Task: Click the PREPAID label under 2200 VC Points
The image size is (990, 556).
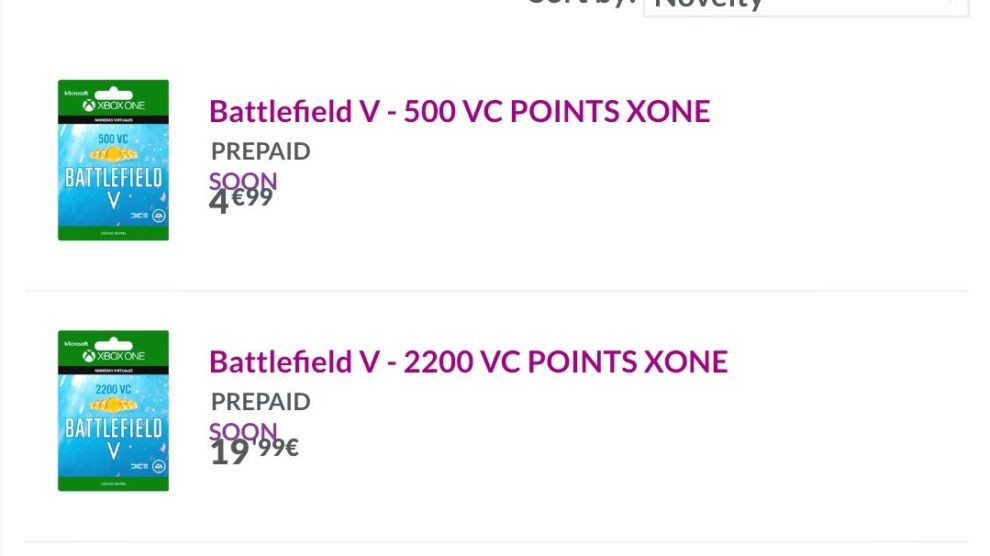Action: click(x=260, y=402)
